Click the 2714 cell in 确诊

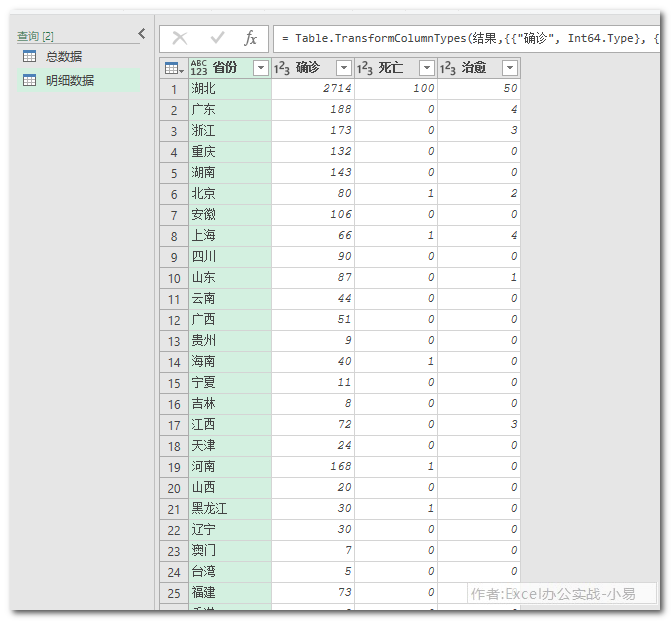click(313, 89)
